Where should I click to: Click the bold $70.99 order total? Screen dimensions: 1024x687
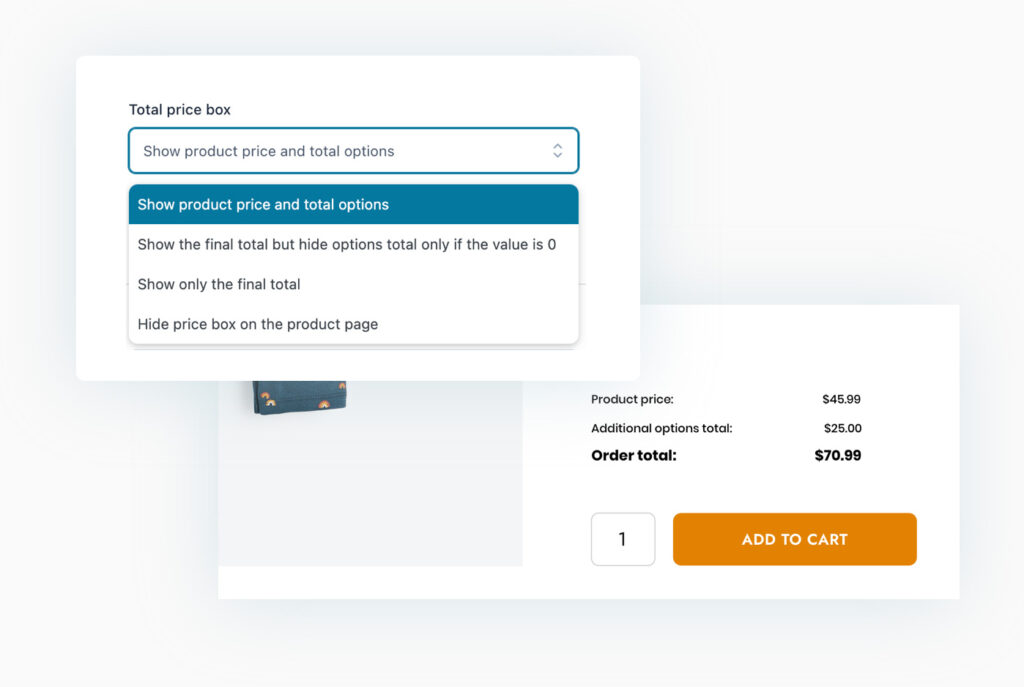pyautogui.click(x=837, y=456)
